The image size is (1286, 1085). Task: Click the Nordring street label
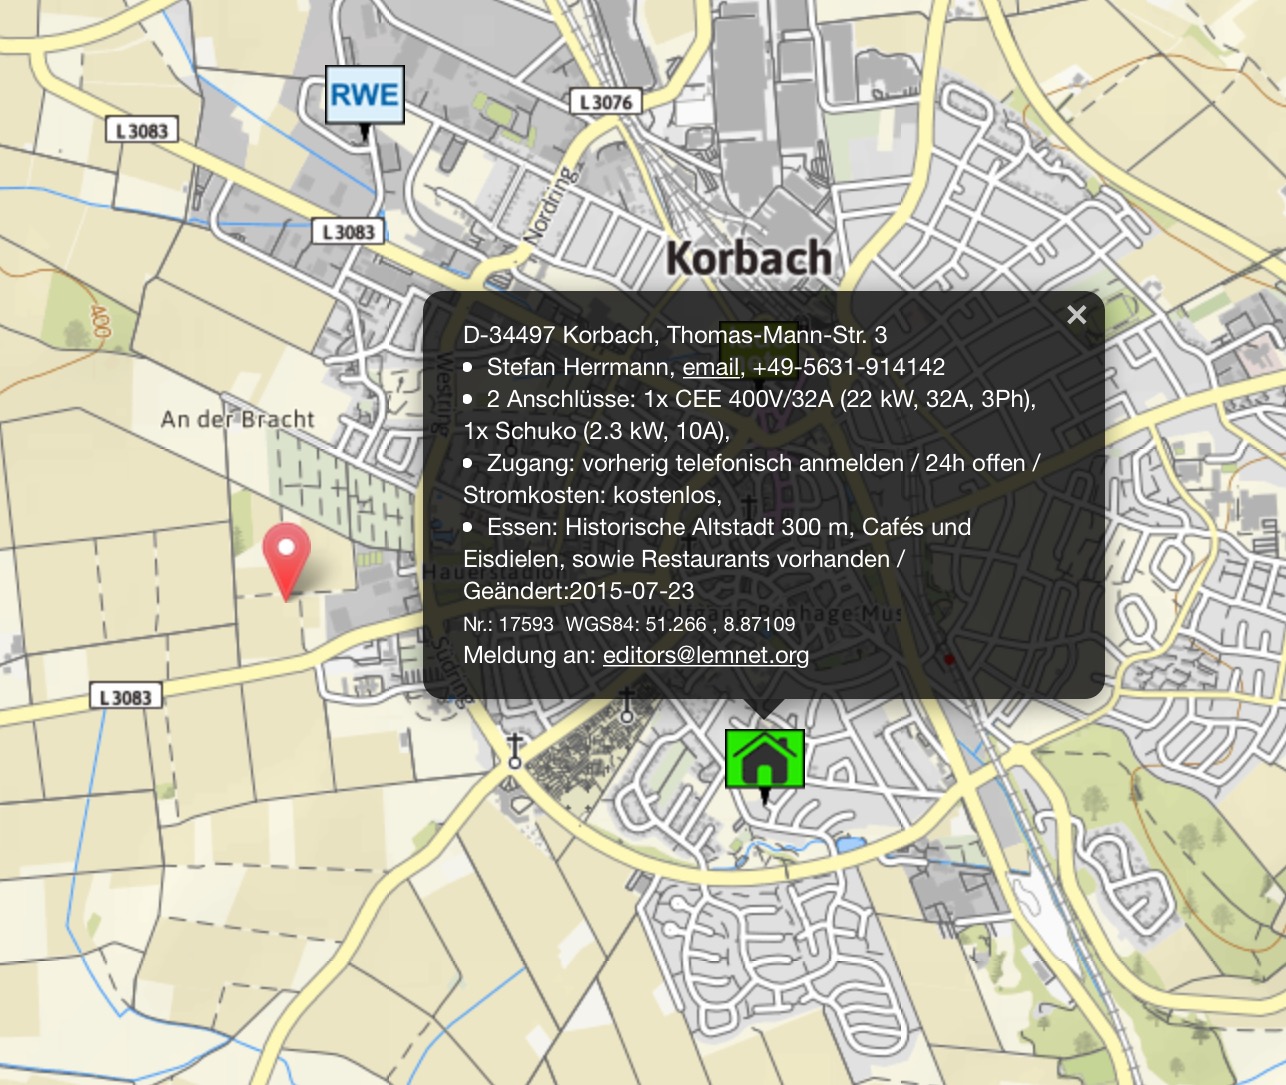tap(551, 205)
